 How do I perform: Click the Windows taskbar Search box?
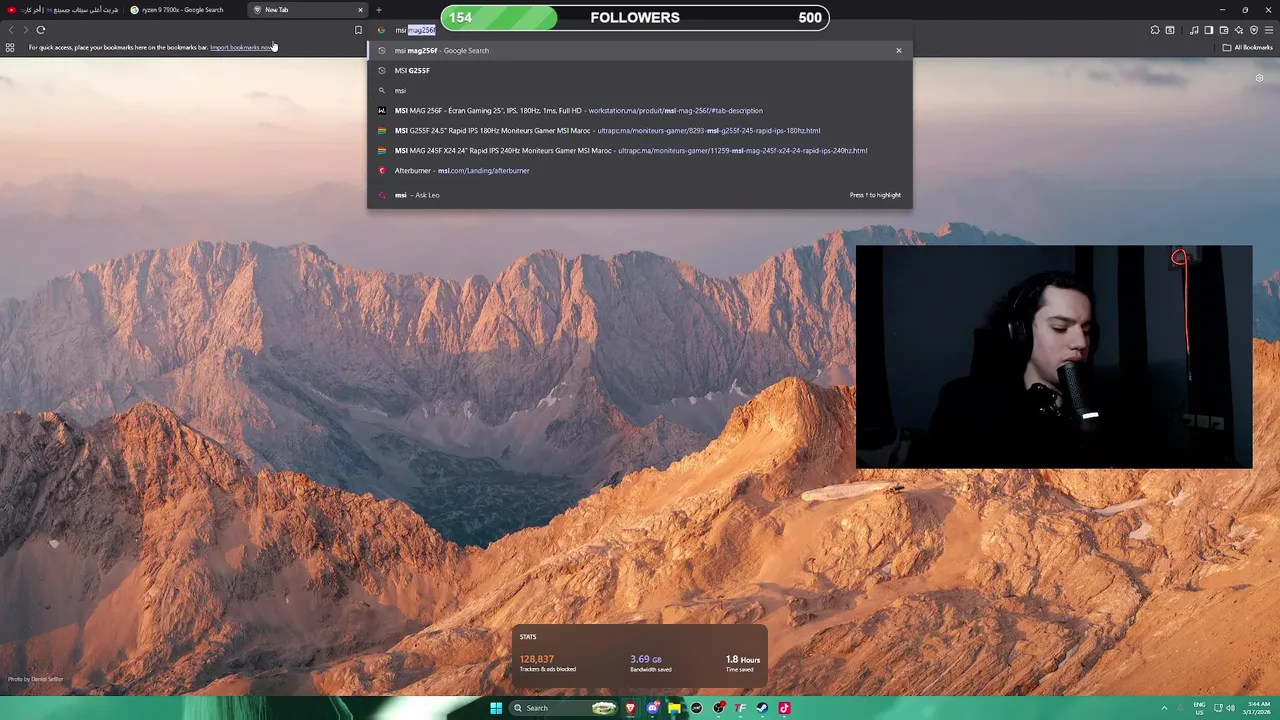(564, 708)
